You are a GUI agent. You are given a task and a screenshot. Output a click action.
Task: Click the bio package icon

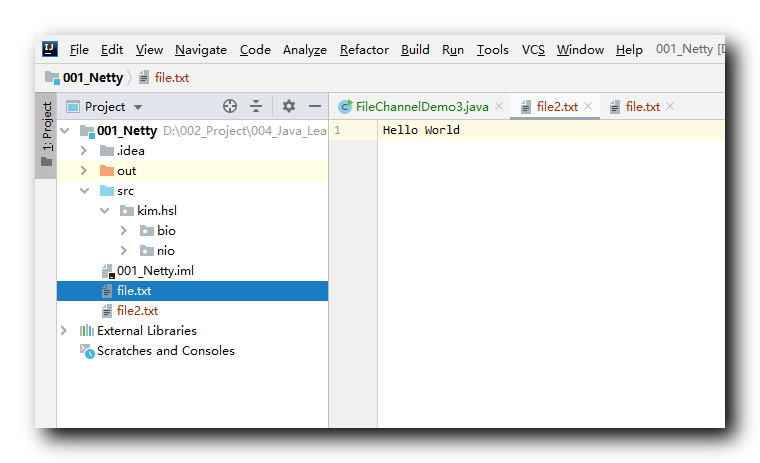pyautogui.click(x=147, y=231)
